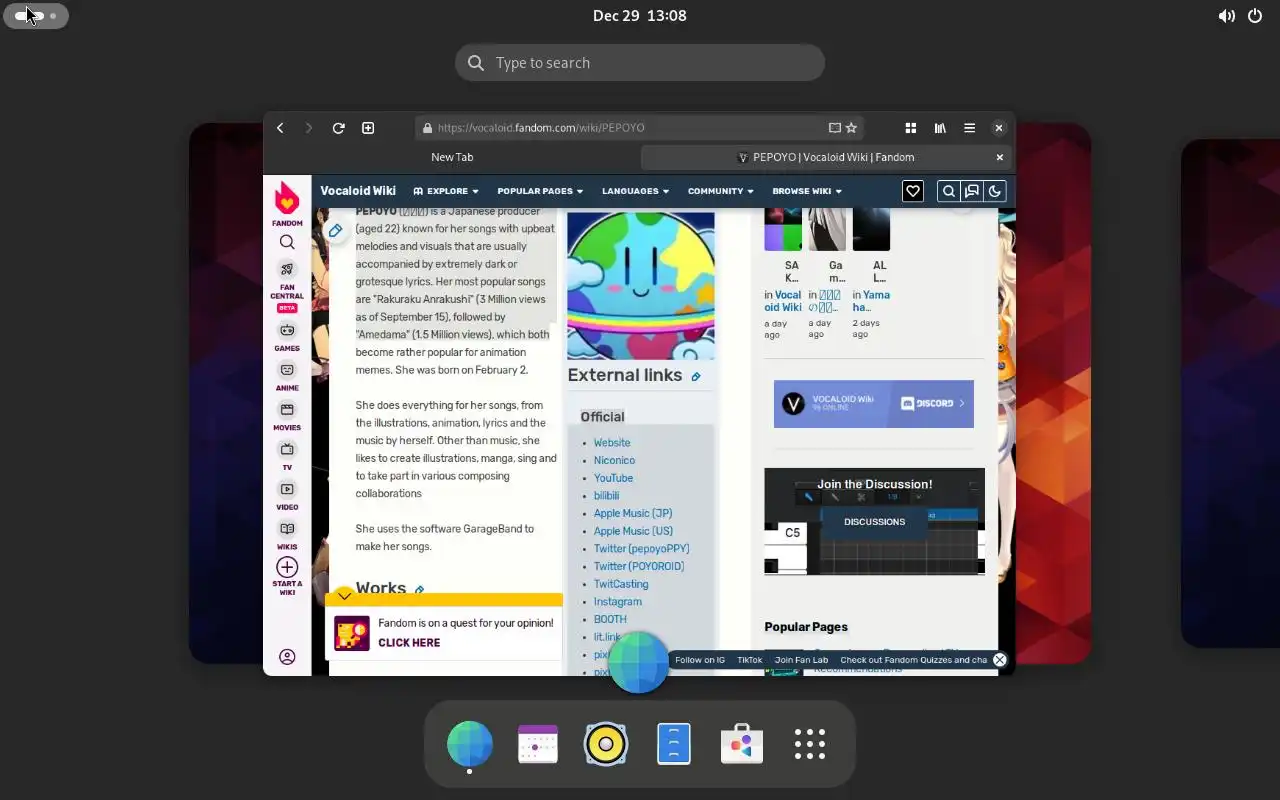
Task: Open the Instagram external link
Action: (618, 602)
